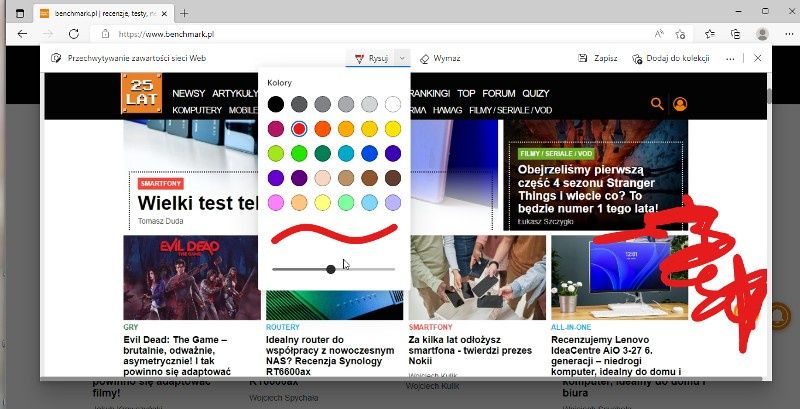Reload the page with refresh icon
The width and height of the screenshot is (800, 409).
(x=74, y=34)
